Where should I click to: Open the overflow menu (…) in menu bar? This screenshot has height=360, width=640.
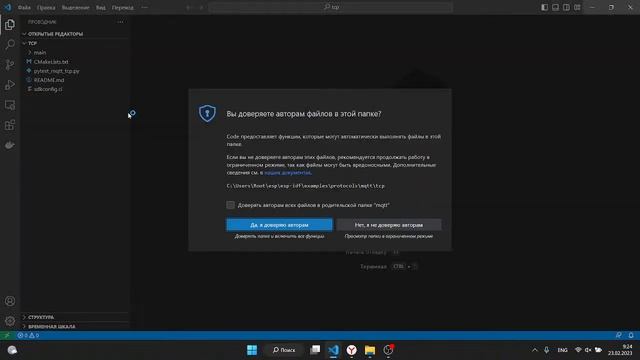click(x=144, y=7)
